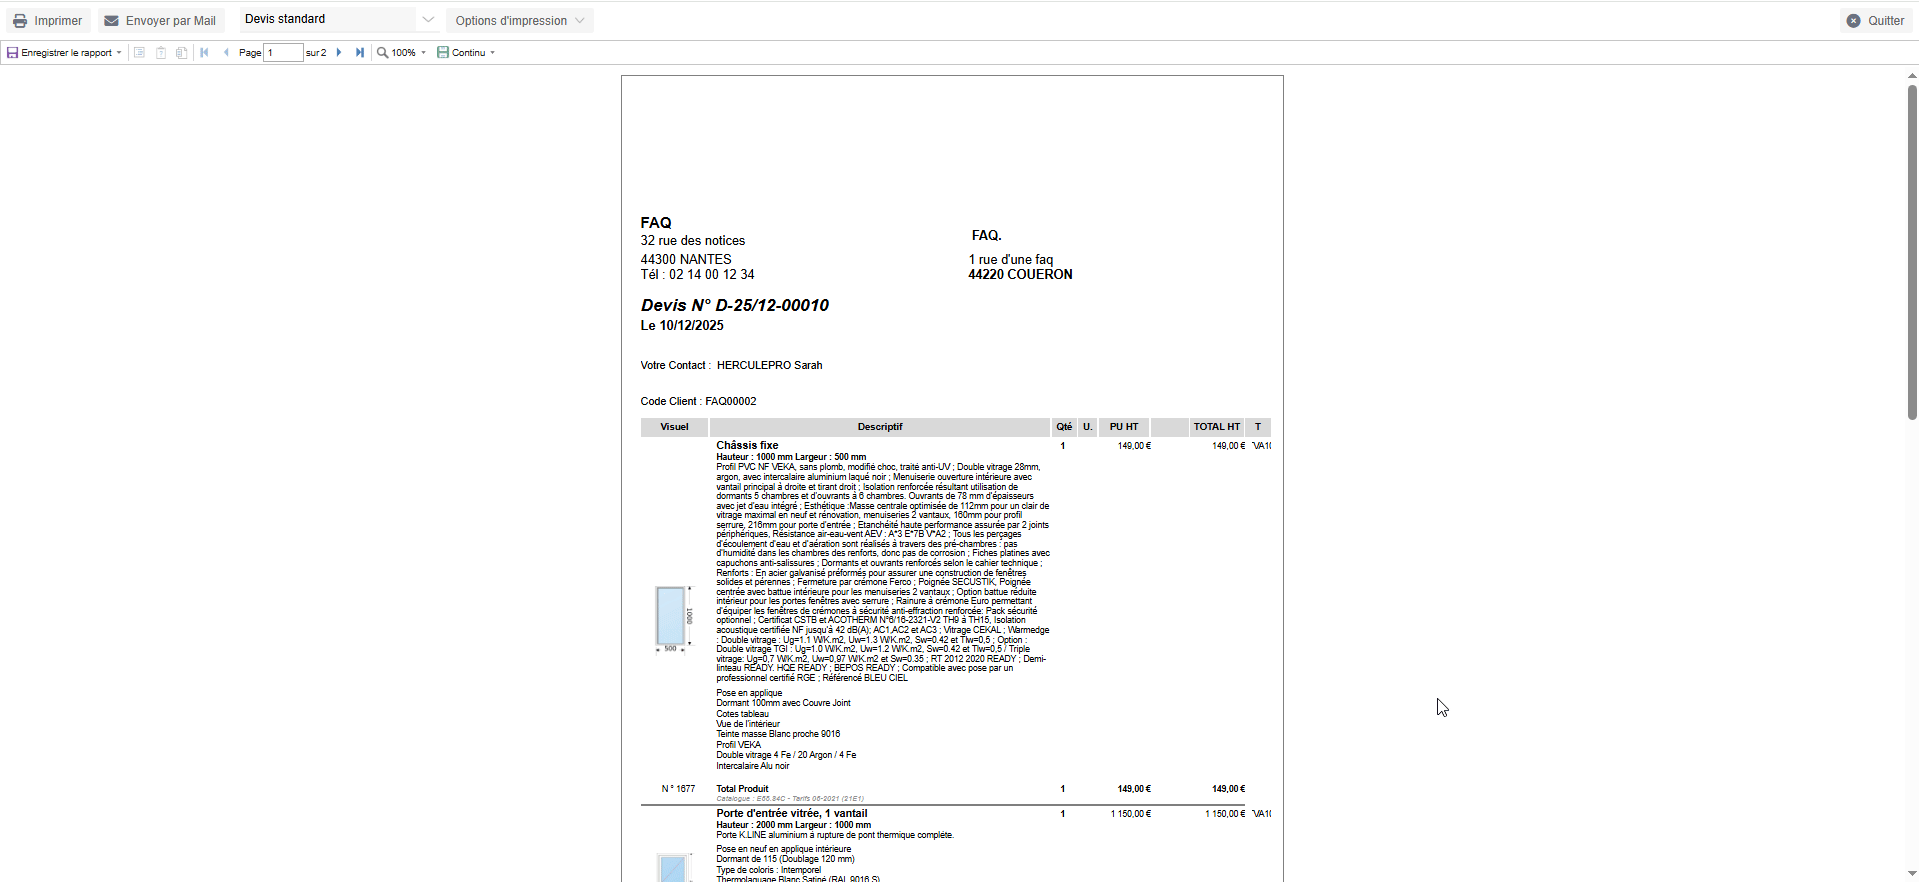
Task: Click the 'Descriptif' column header
Action: pyautogui.click(x=880, y=427)
